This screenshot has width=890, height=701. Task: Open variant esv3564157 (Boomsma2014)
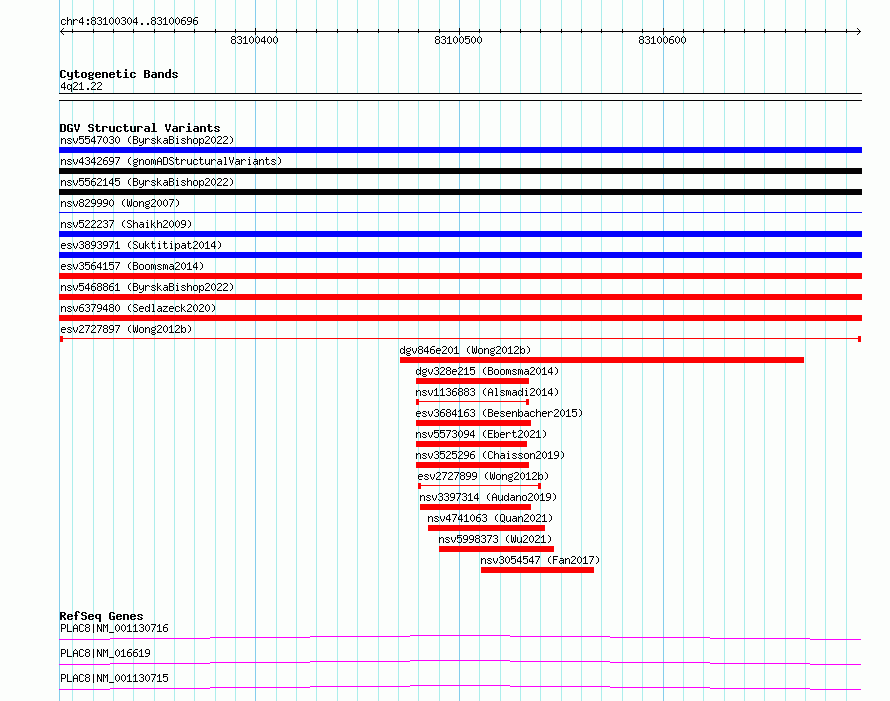[x=132, y=266]
